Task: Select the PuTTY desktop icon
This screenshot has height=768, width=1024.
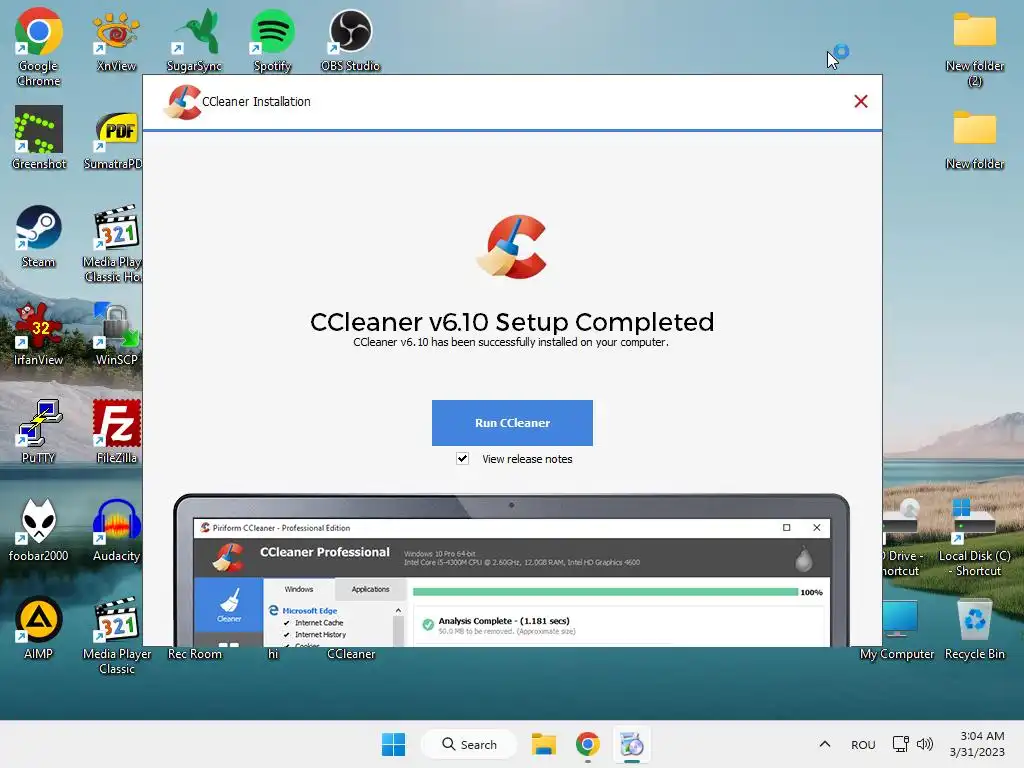Action: pyautogui.click(x=39, y=432)
